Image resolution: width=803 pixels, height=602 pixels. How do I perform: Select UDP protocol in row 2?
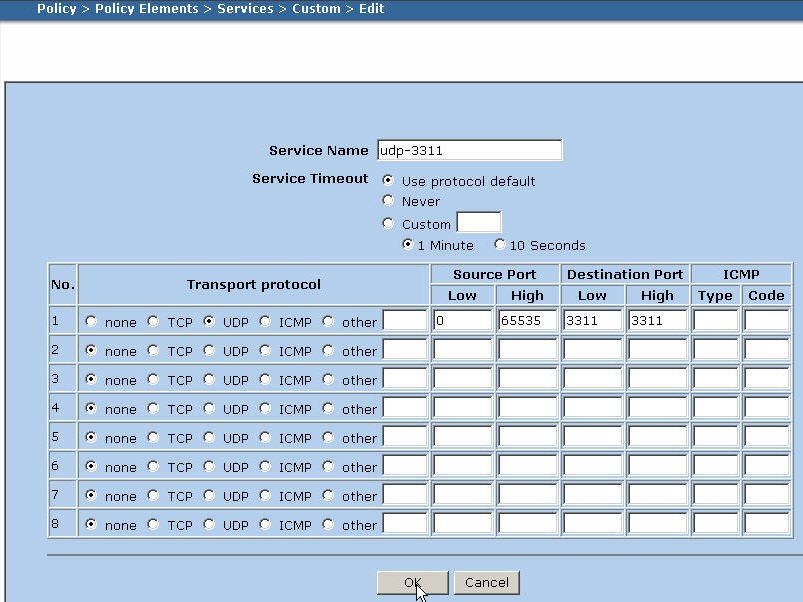pos(209,351)
